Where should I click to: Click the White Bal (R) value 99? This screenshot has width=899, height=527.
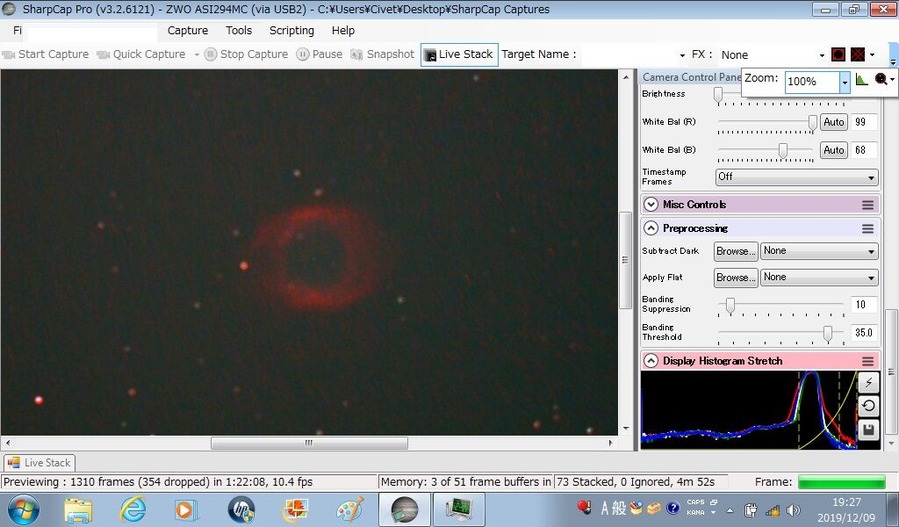click(863, 122)
